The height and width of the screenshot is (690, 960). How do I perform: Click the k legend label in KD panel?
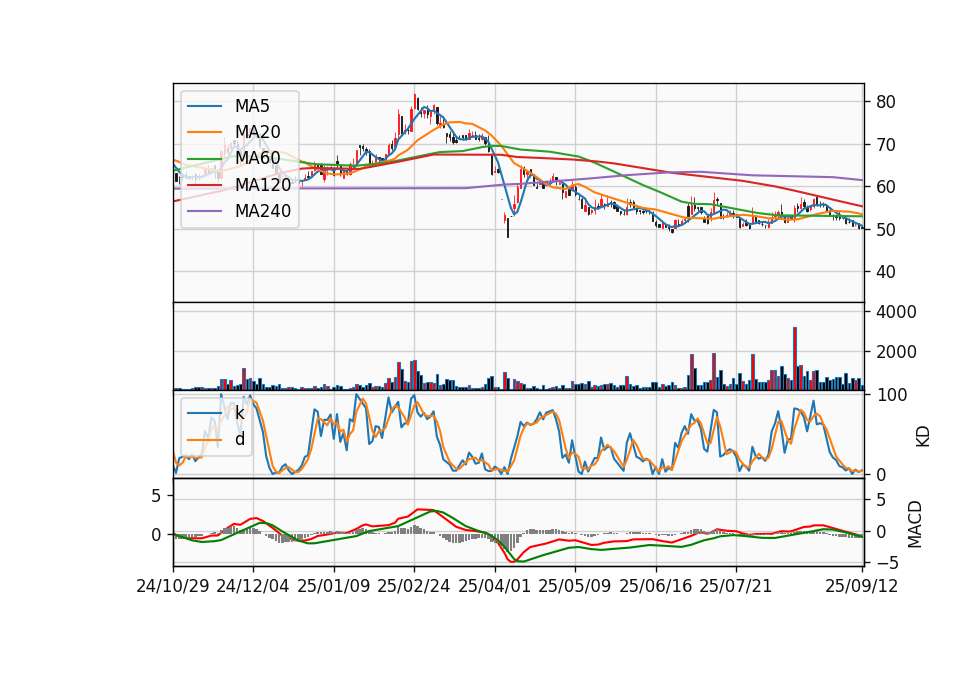tap(239, 413)
